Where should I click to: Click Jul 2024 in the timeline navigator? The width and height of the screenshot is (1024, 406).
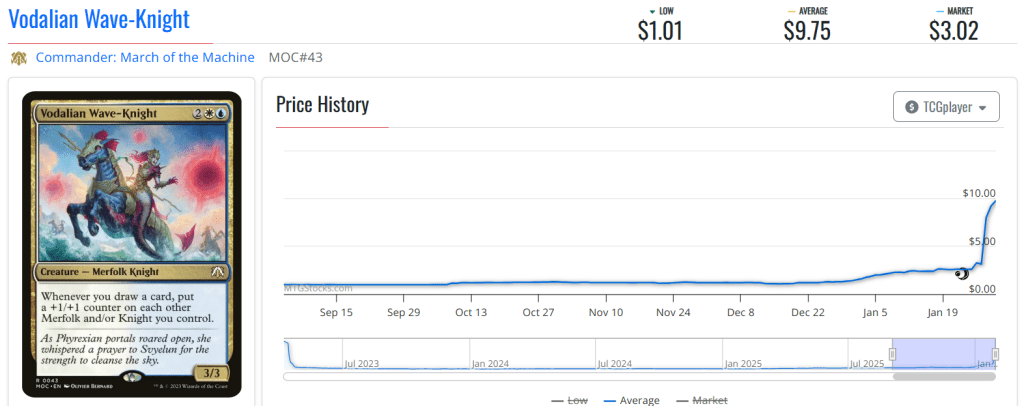tap(614, 364)
